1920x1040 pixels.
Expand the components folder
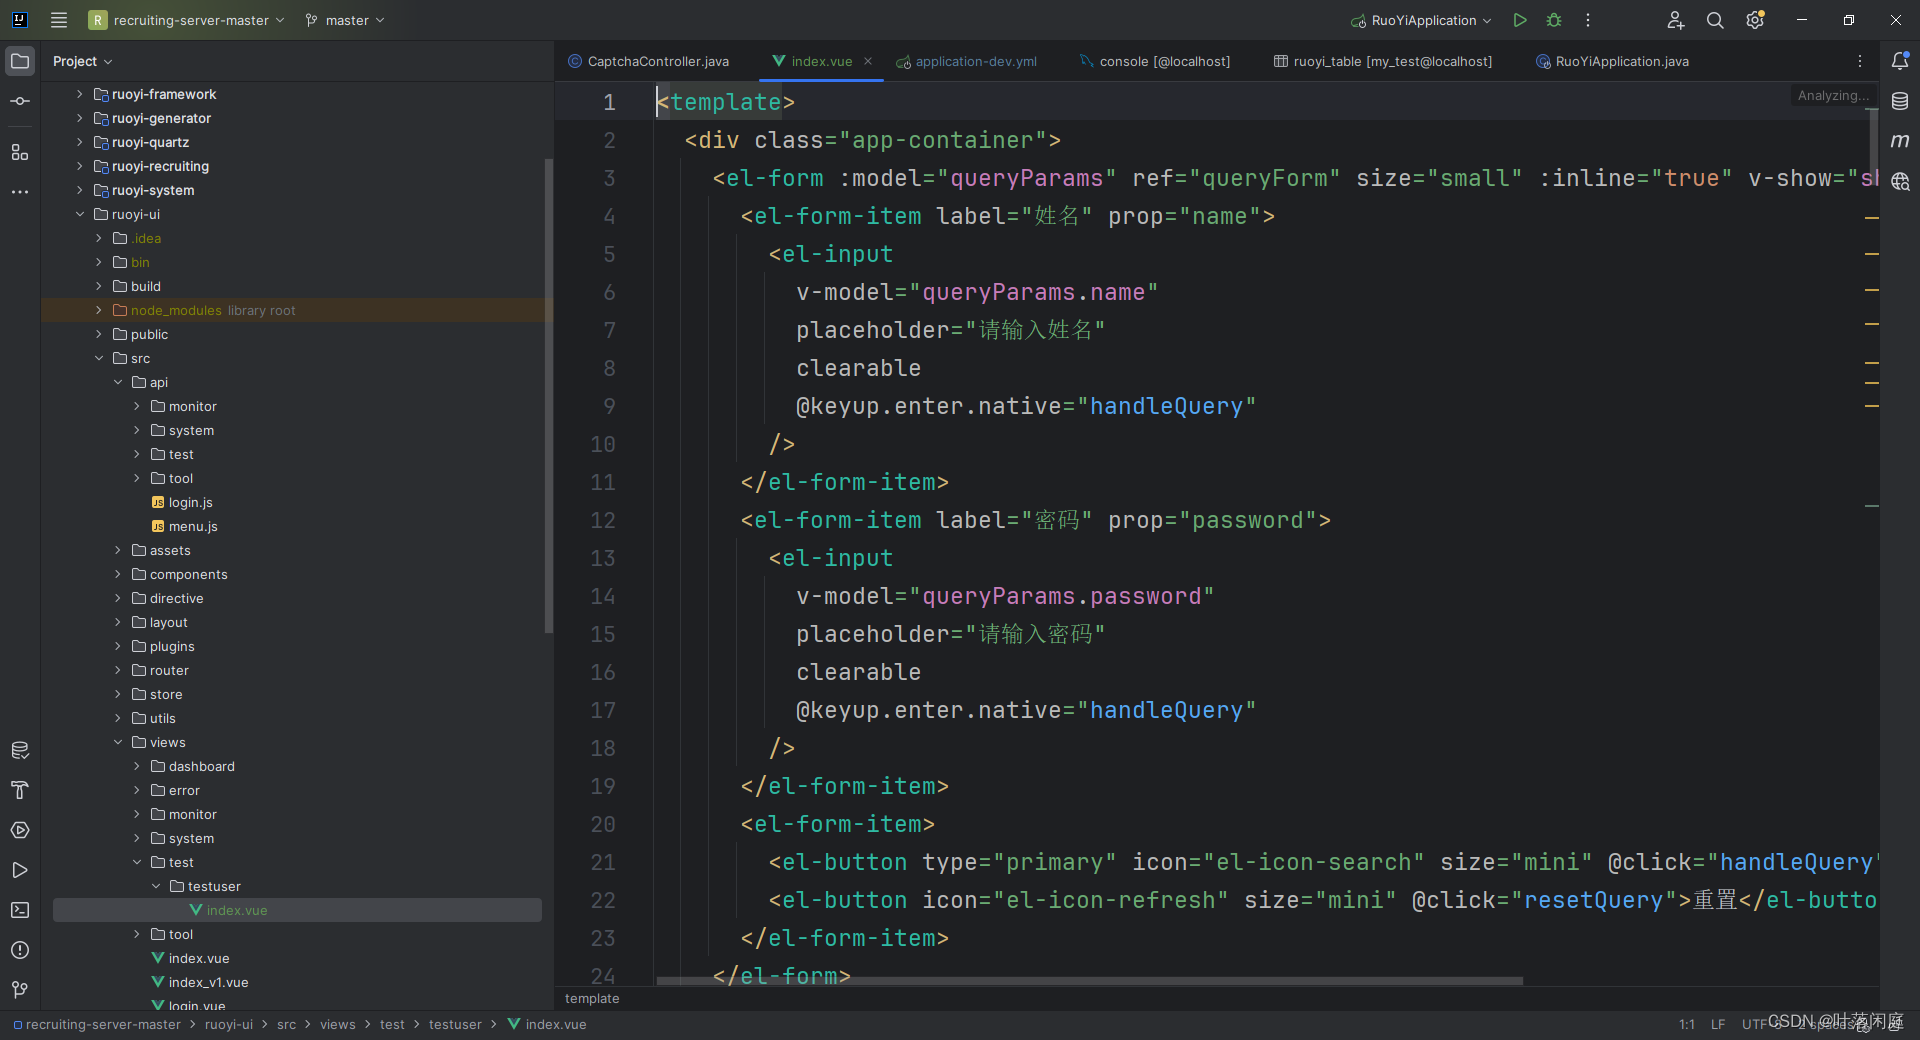point(118,574)
